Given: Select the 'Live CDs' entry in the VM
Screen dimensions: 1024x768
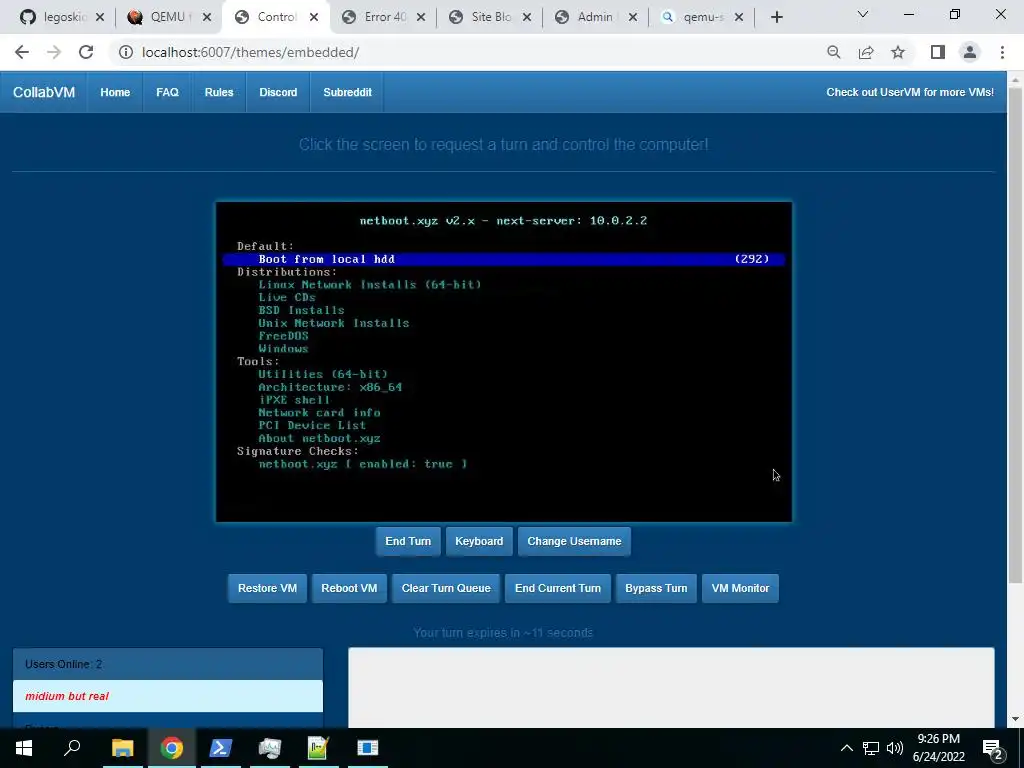Looking at the screenshot, I should point(287,297).
